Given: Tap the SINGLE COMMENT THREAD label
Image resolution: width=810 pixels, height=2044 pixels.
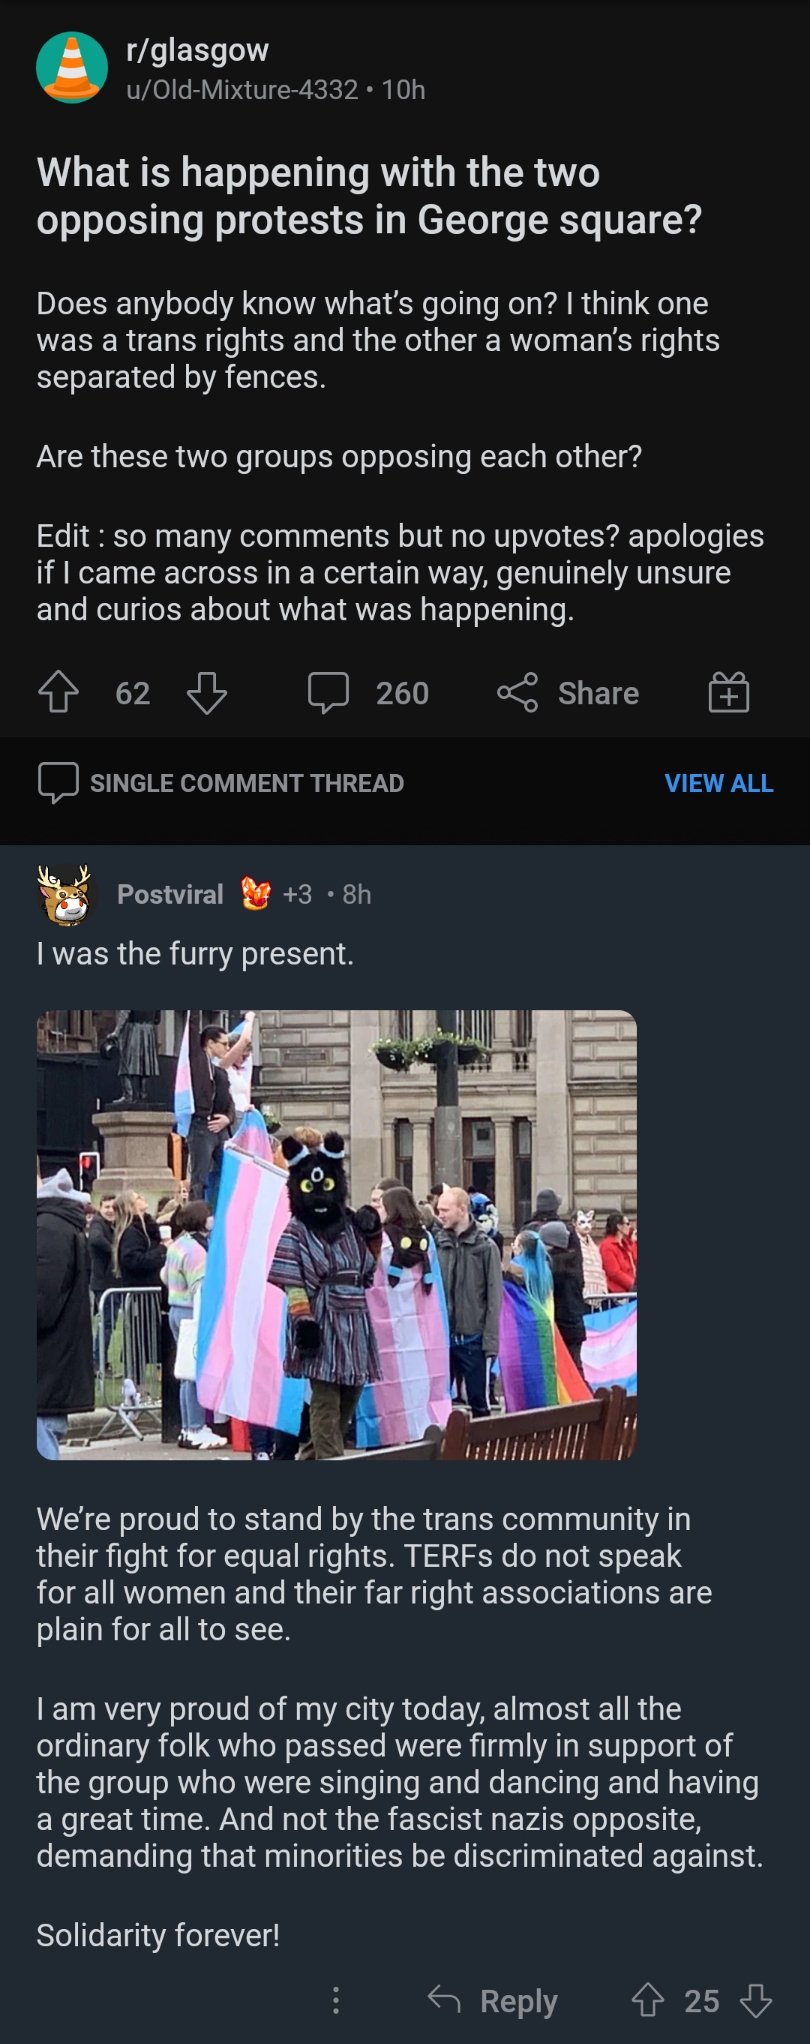Looking at the screenshot, I should click(247, 783).
